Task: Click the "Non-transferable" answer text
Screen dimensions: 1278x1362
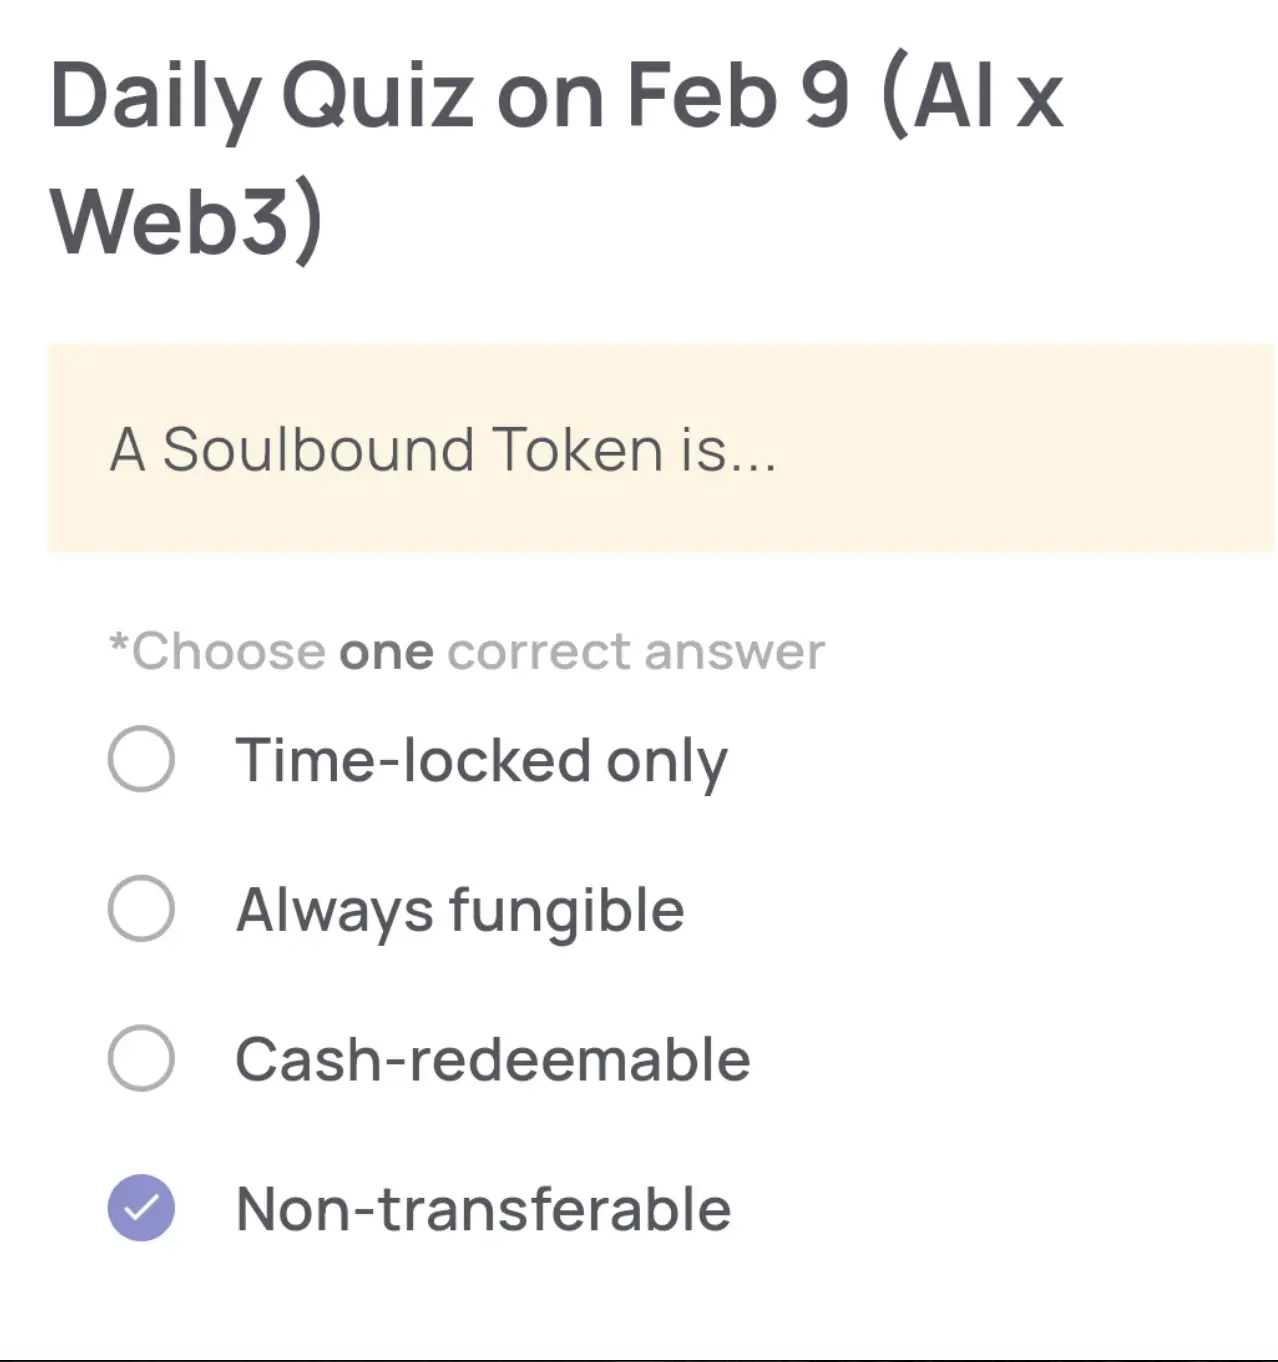Action: coord(483,1209)
